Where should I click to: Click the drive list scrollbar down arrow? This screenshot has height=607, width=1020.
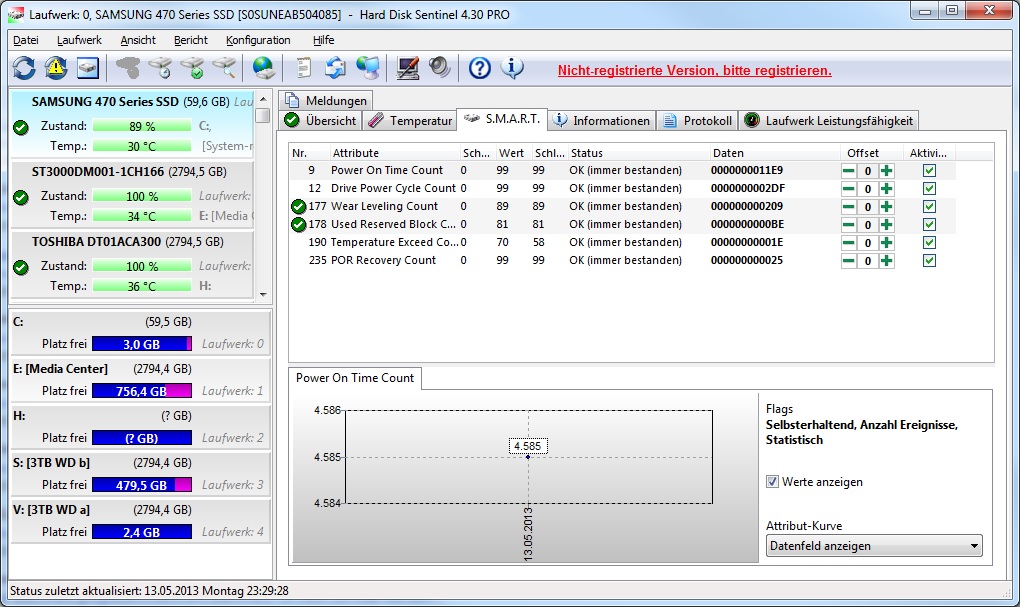click(x=263, y=294)
